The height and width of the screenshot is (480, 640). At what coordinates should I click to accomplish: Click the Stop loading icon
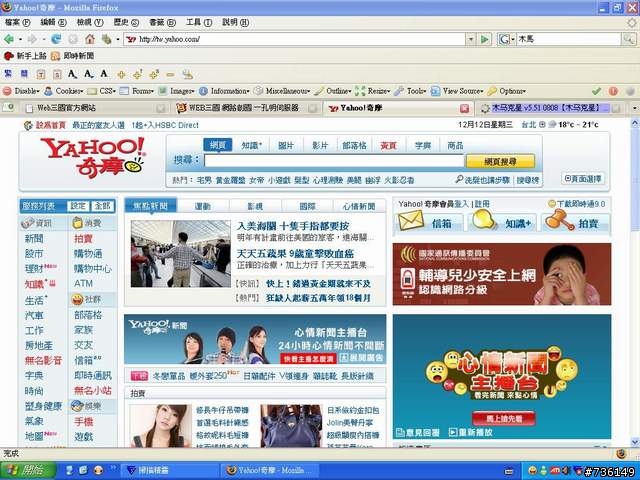[x=73, y=39]
